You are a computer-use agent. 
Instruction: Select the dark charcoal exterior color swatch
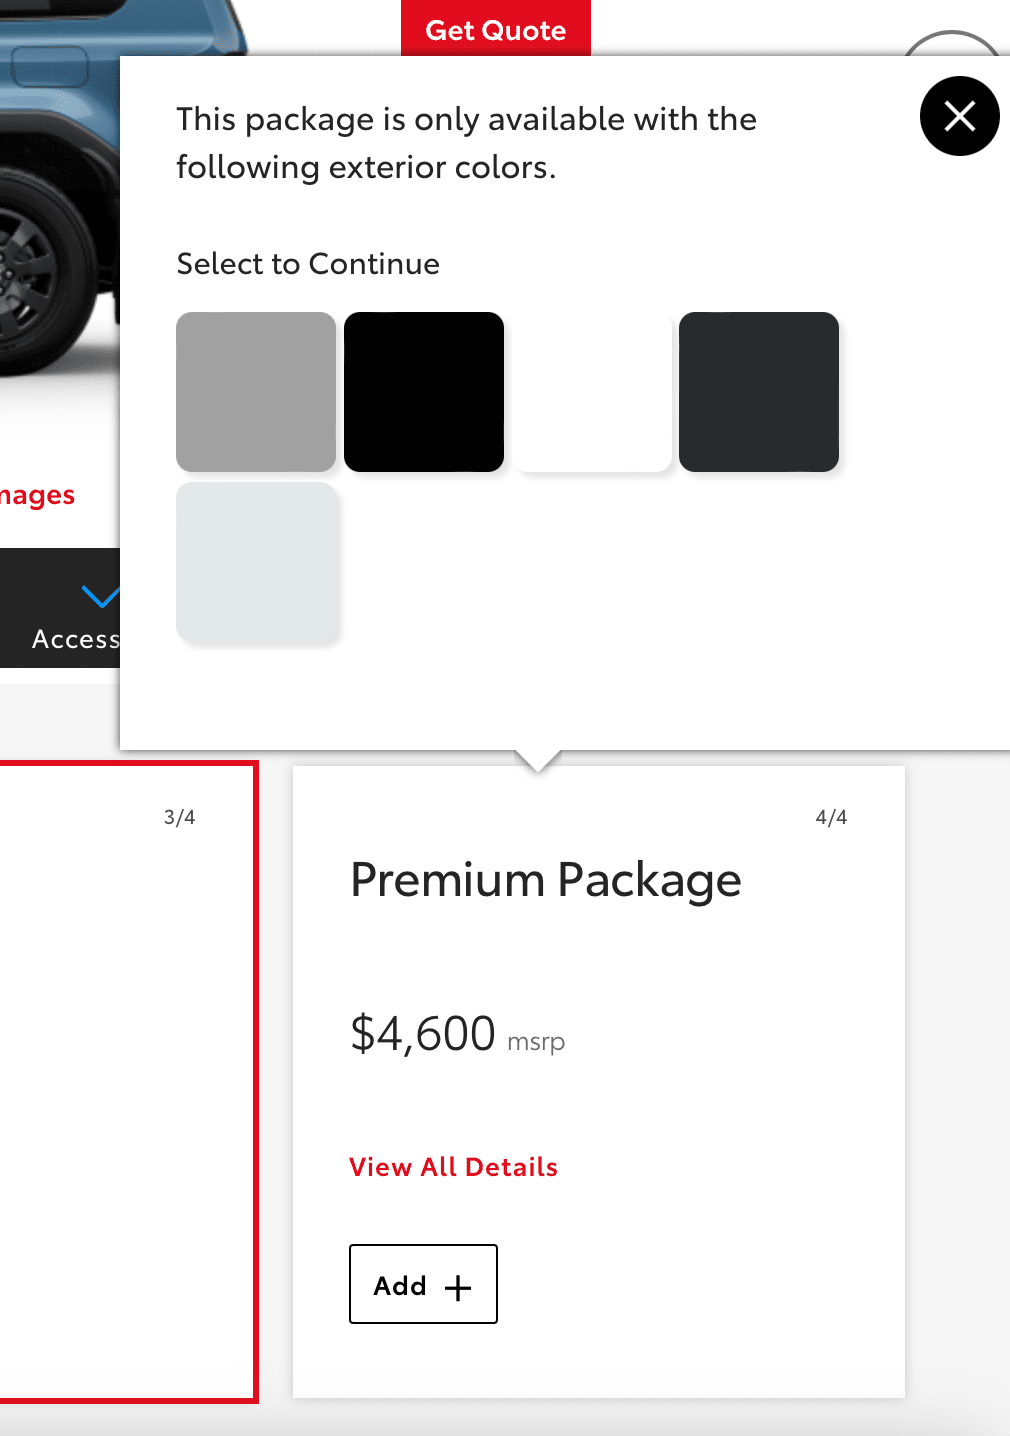tap(759, 392)
